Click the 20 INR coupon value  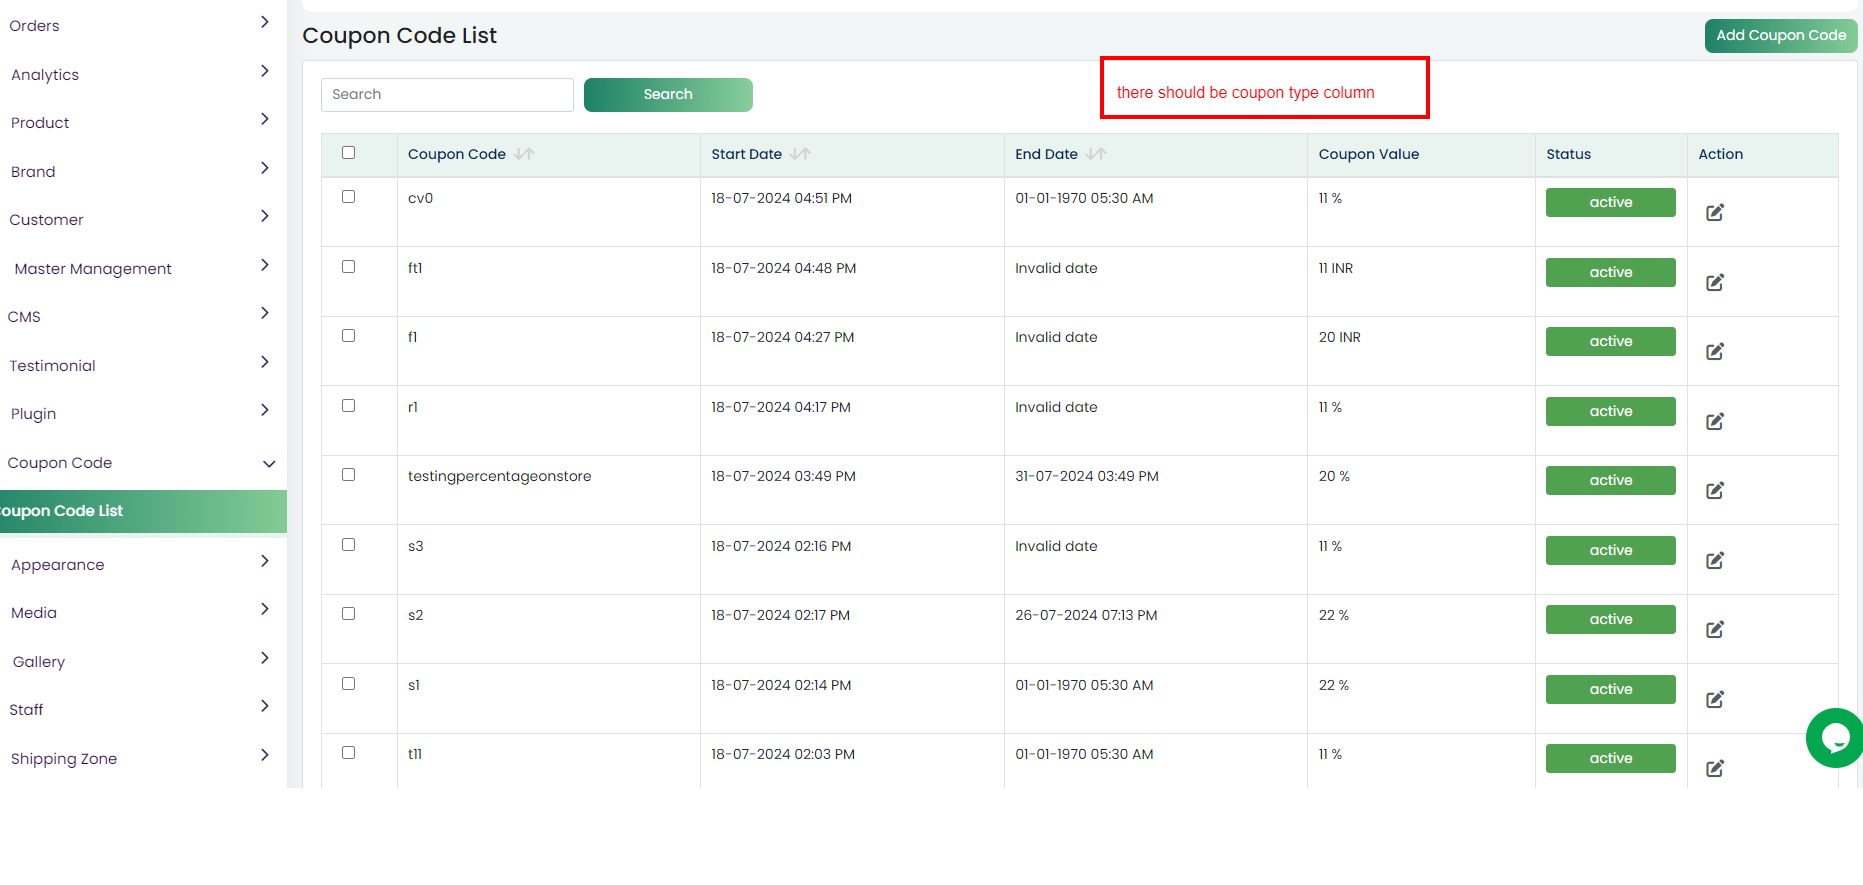pyautogui.click(x=1339, y=337)
